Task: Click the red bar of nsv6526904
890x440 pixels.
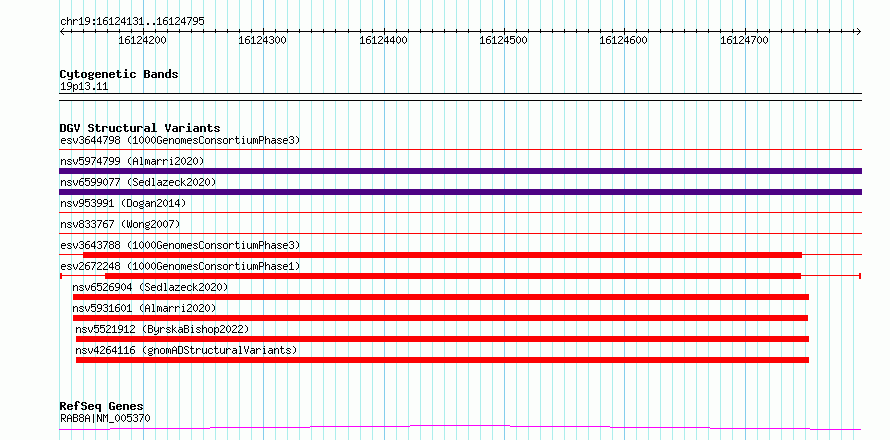Action: 440,297
